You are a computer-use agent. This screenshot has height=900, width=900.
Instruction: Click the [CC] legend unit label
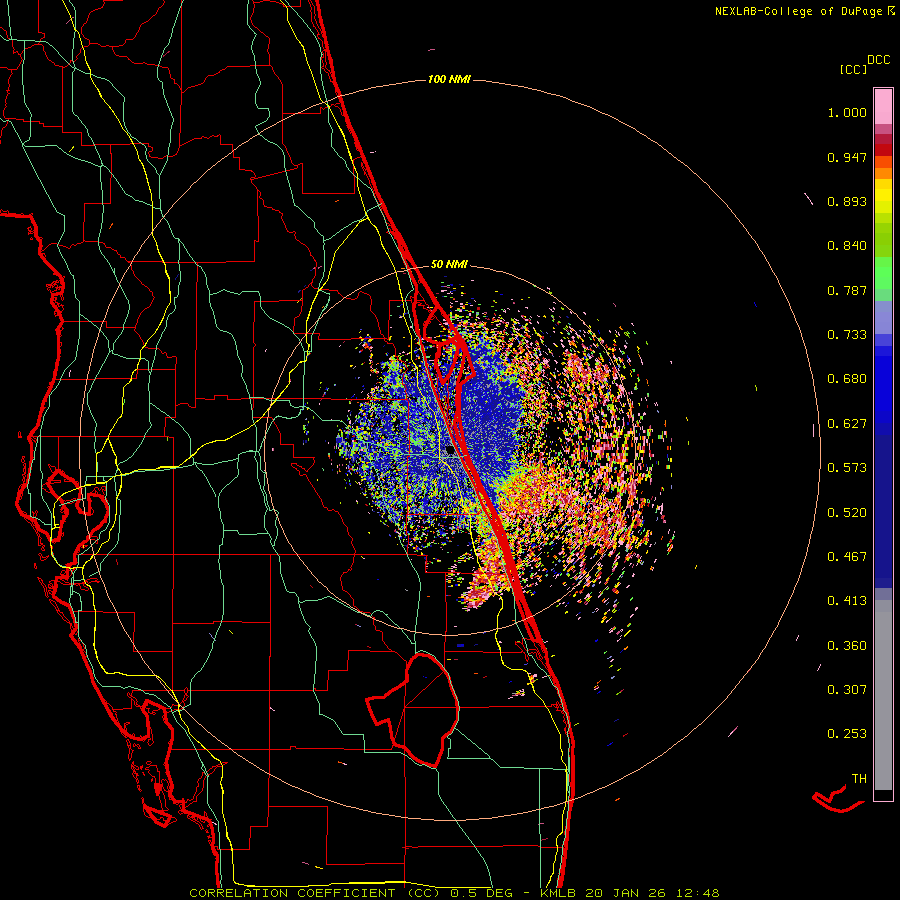point(853,69)
